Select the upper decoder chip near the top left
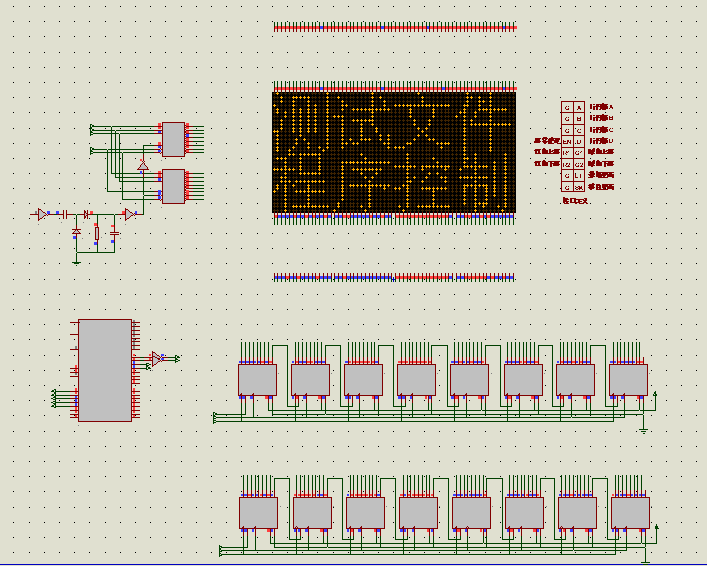707x566 pixels. point(174,139)
